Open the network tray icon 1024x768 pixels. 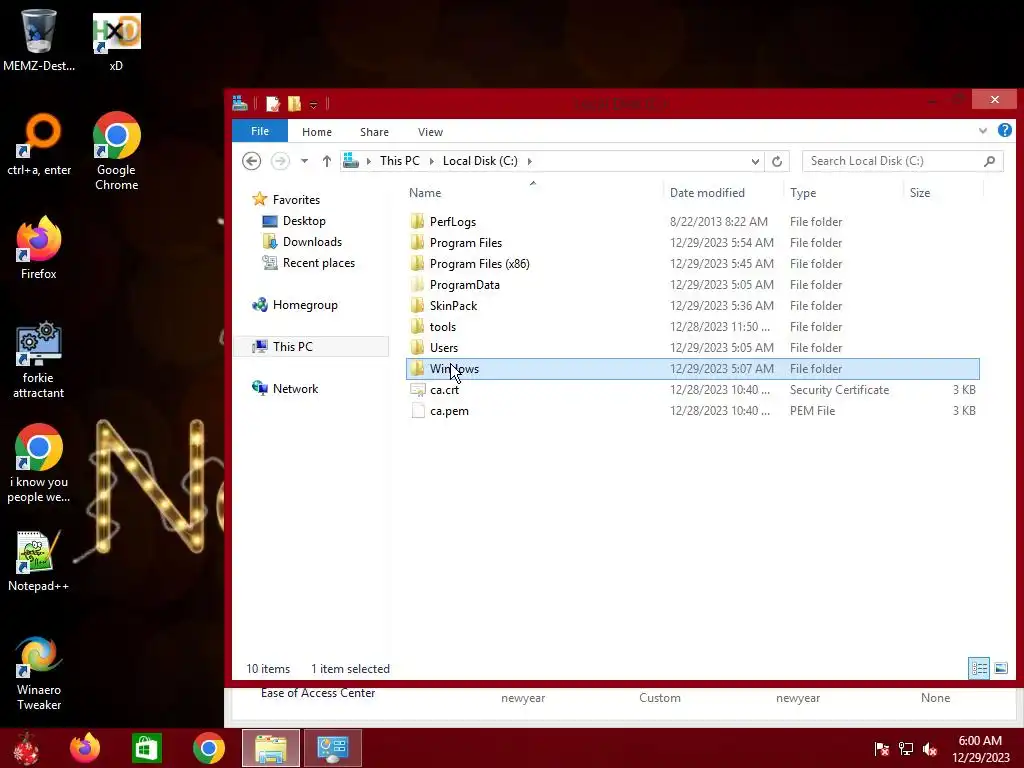point(906,748)
